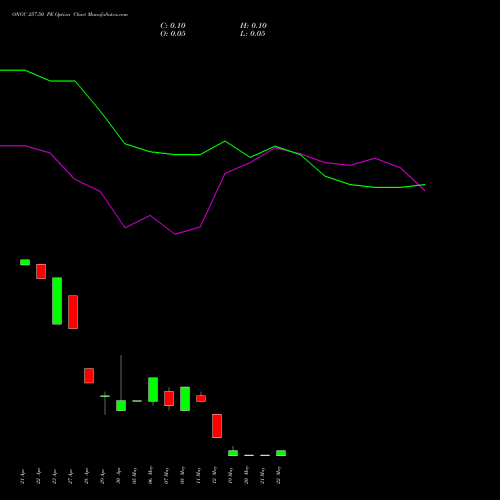Click the 21 May date label

coord(263,475)
